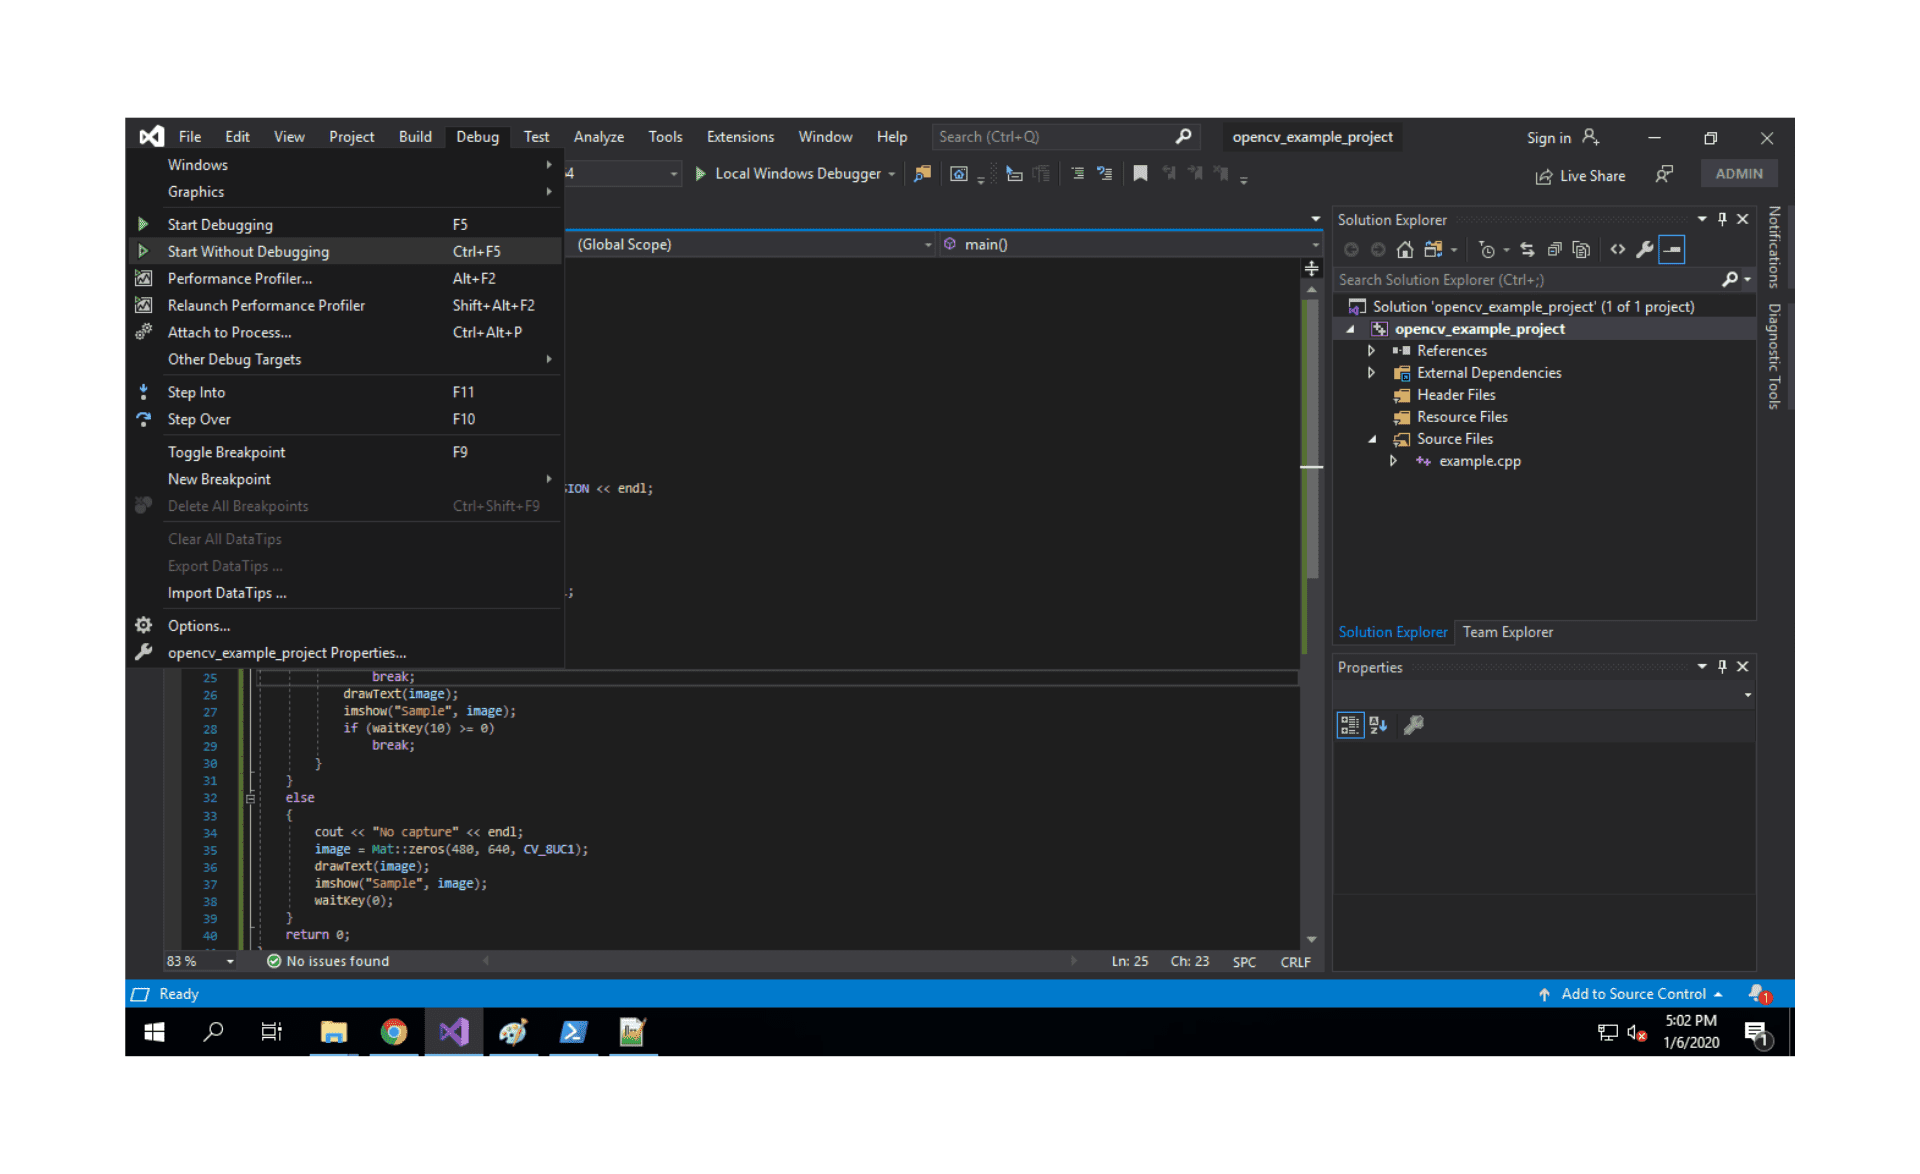1920x1174 pixels.
Task: Click the green Start arrow for Local Windows Debugger
Action: pos(700,174)
